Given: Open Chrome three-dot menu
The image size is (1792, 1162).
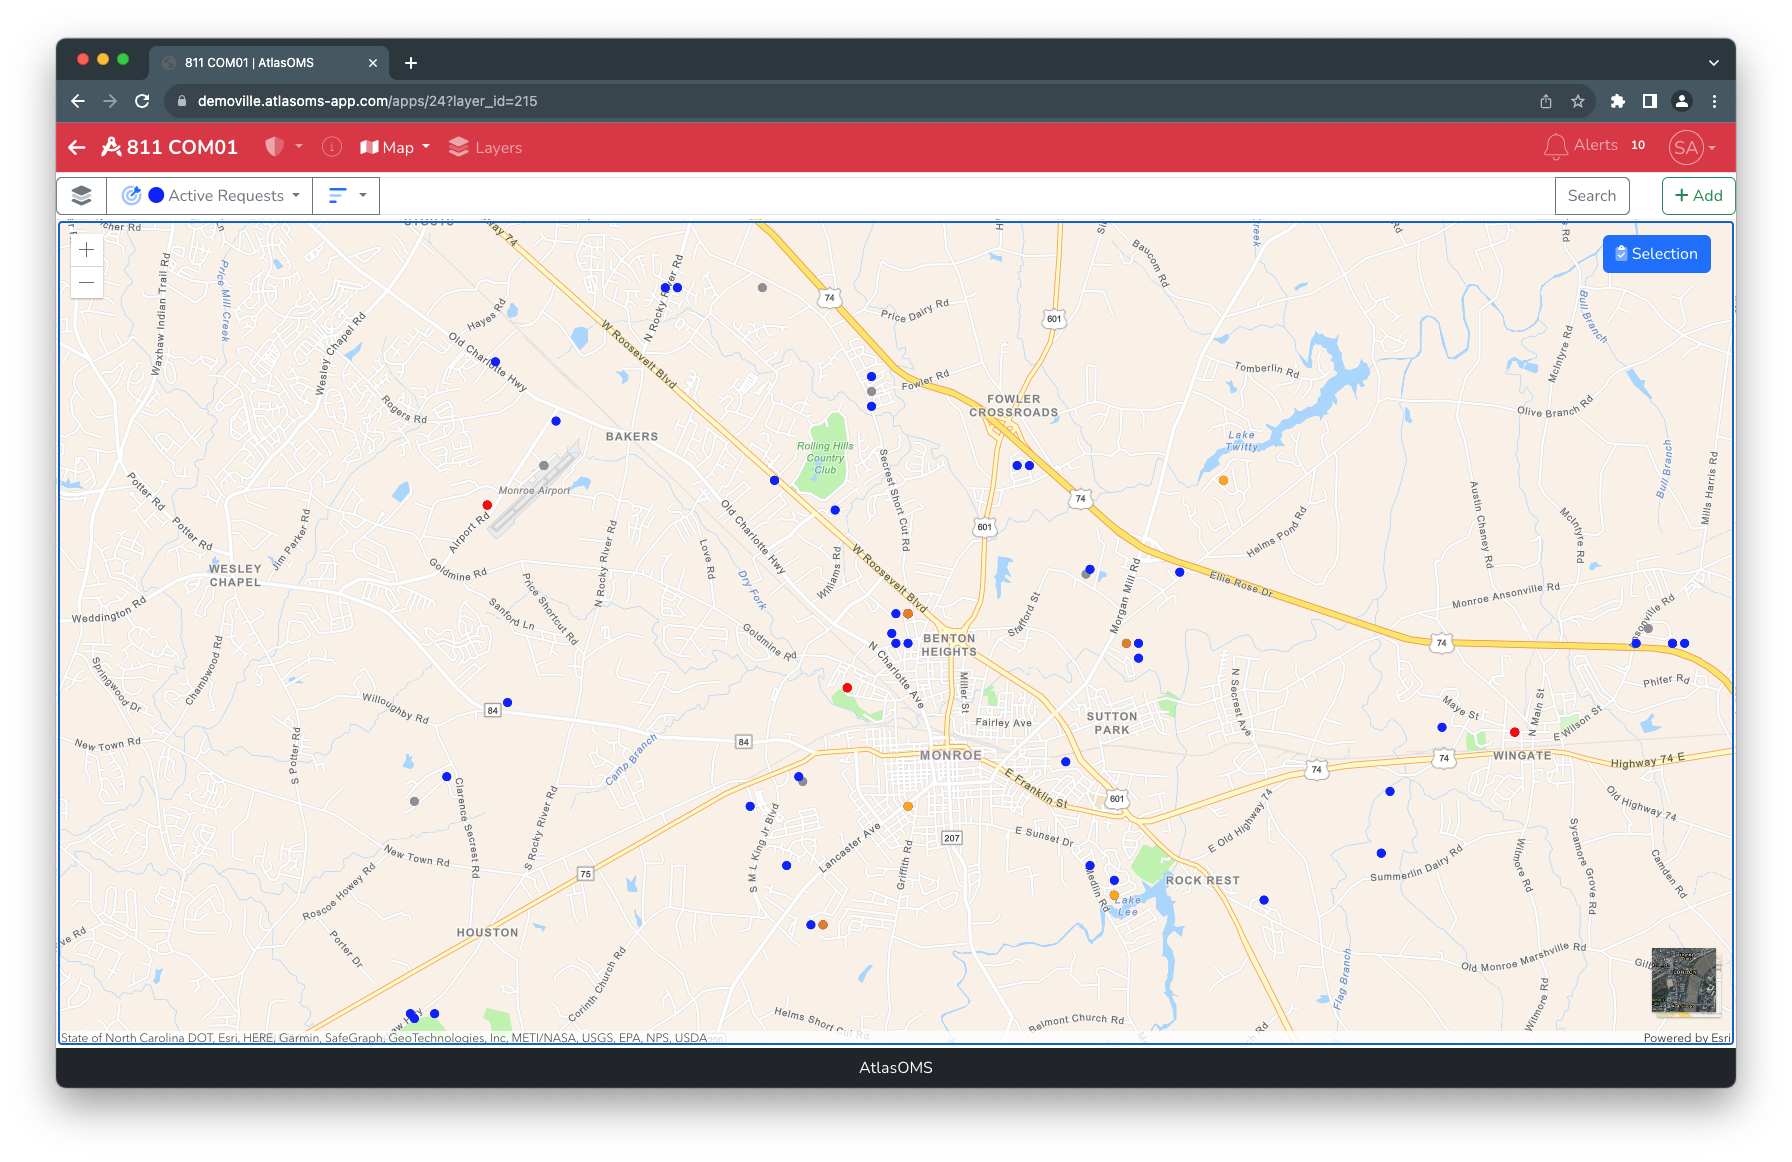Looking at the screenshot, I should tap(1714, 101).
